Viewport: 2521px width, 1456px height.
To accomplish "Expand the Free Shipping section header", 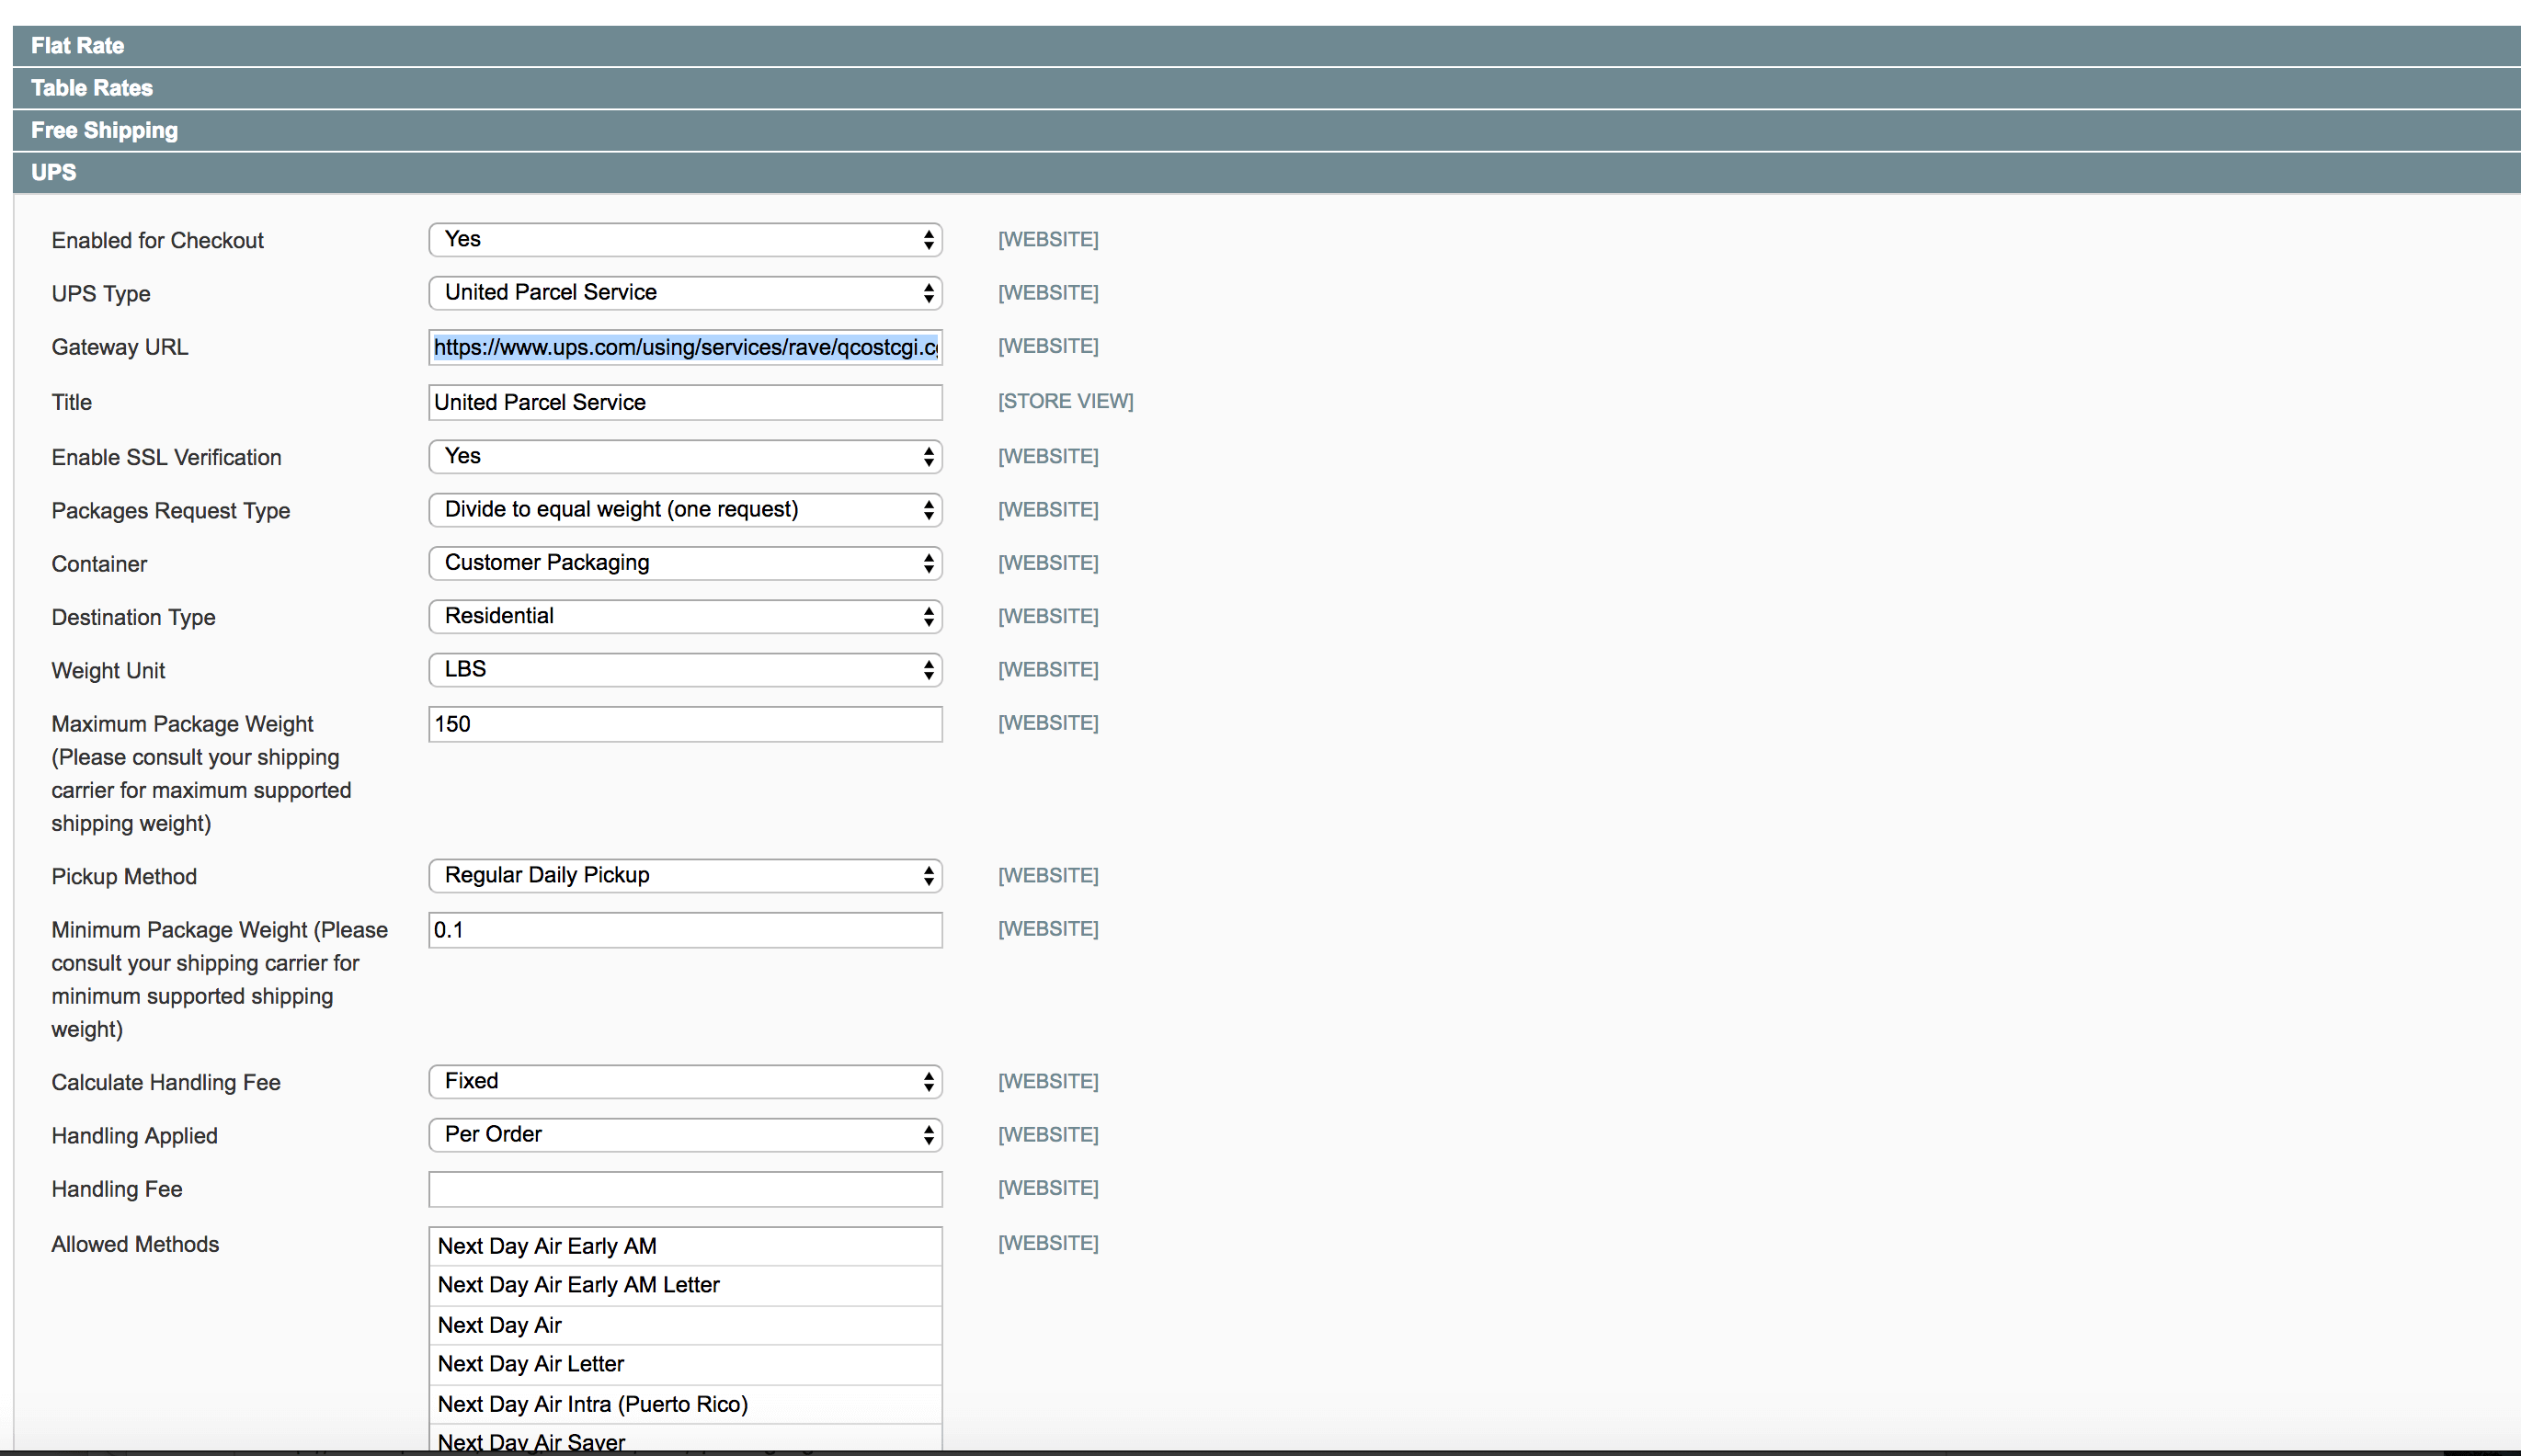I will click(1266, 130).
